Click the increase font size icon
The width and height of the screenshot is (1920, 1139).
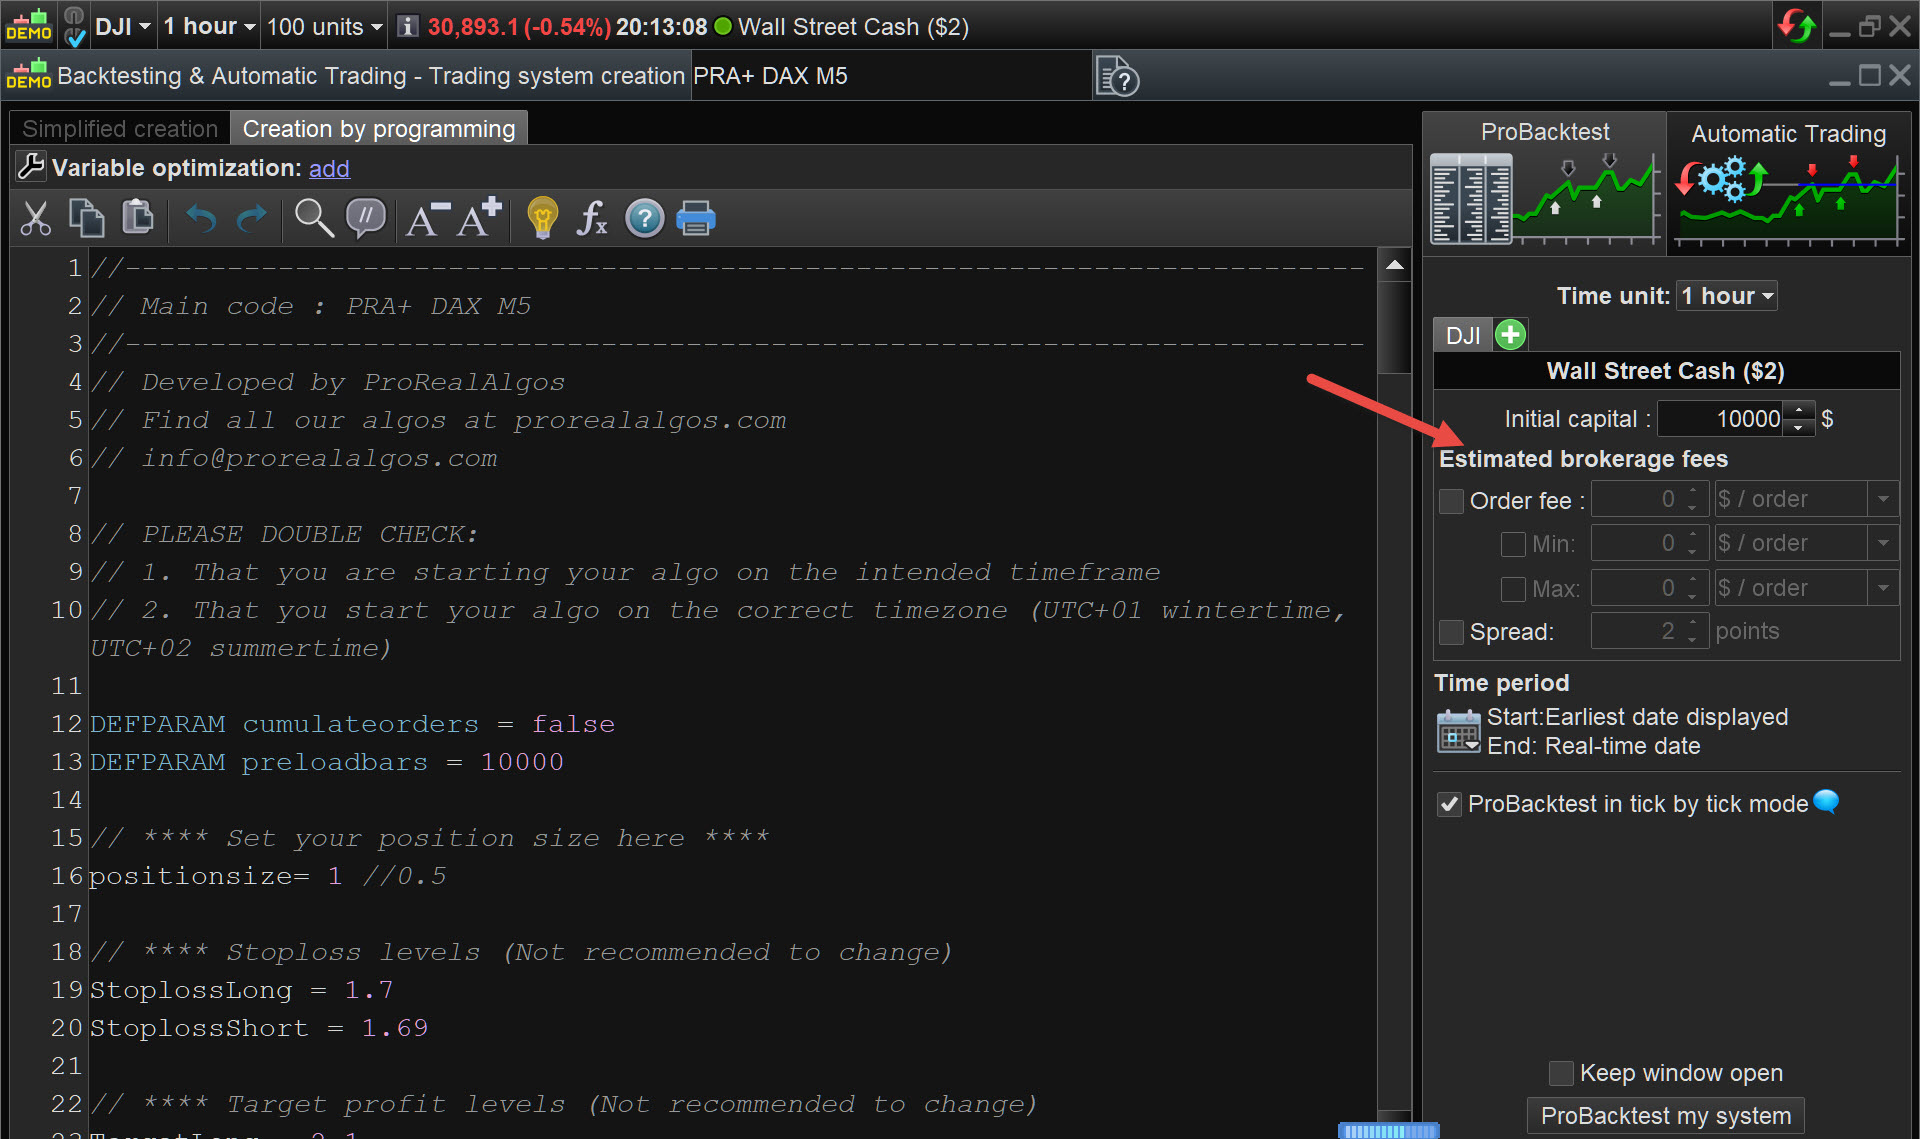[x=479, y=218]
